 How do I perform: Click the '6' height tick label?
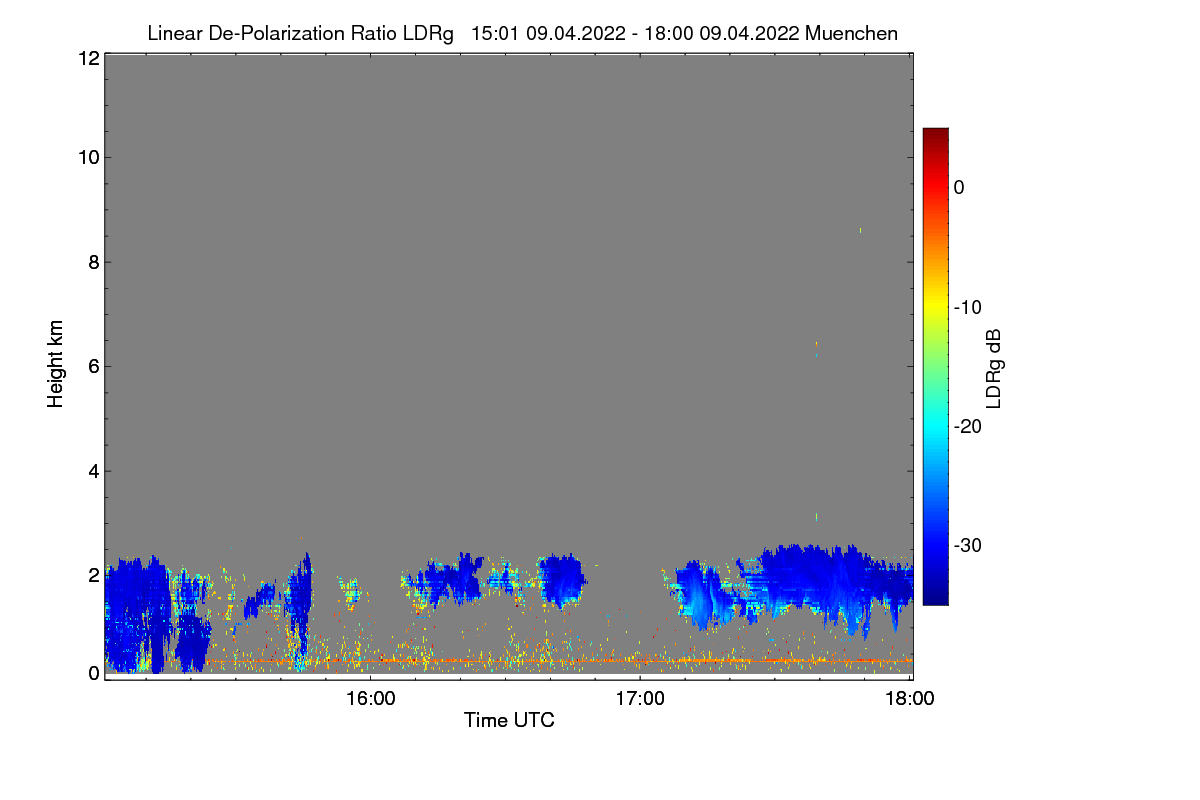[x=93, y=366]
